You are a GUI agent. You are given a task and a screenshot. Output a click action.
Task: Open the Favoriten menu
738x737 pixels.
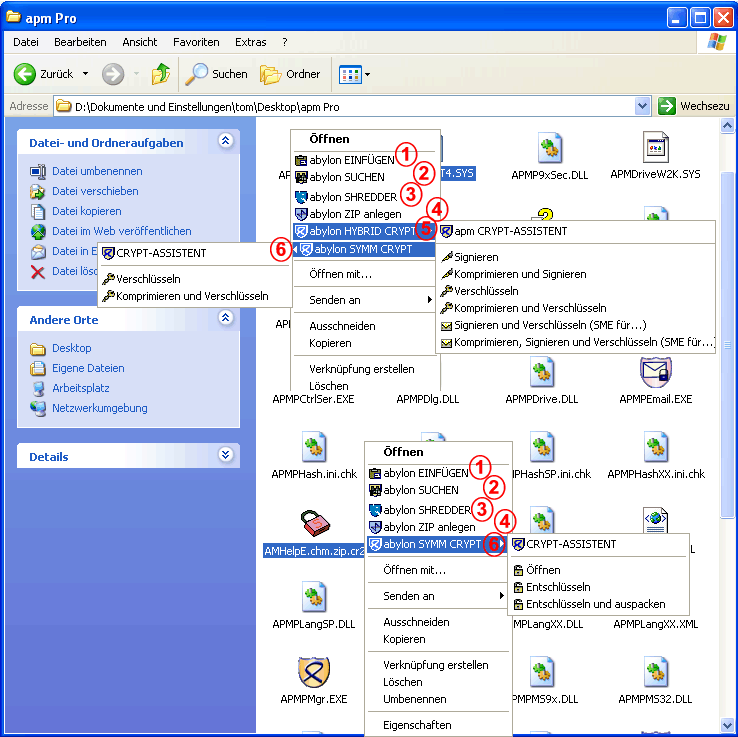(x=196, y=42)
